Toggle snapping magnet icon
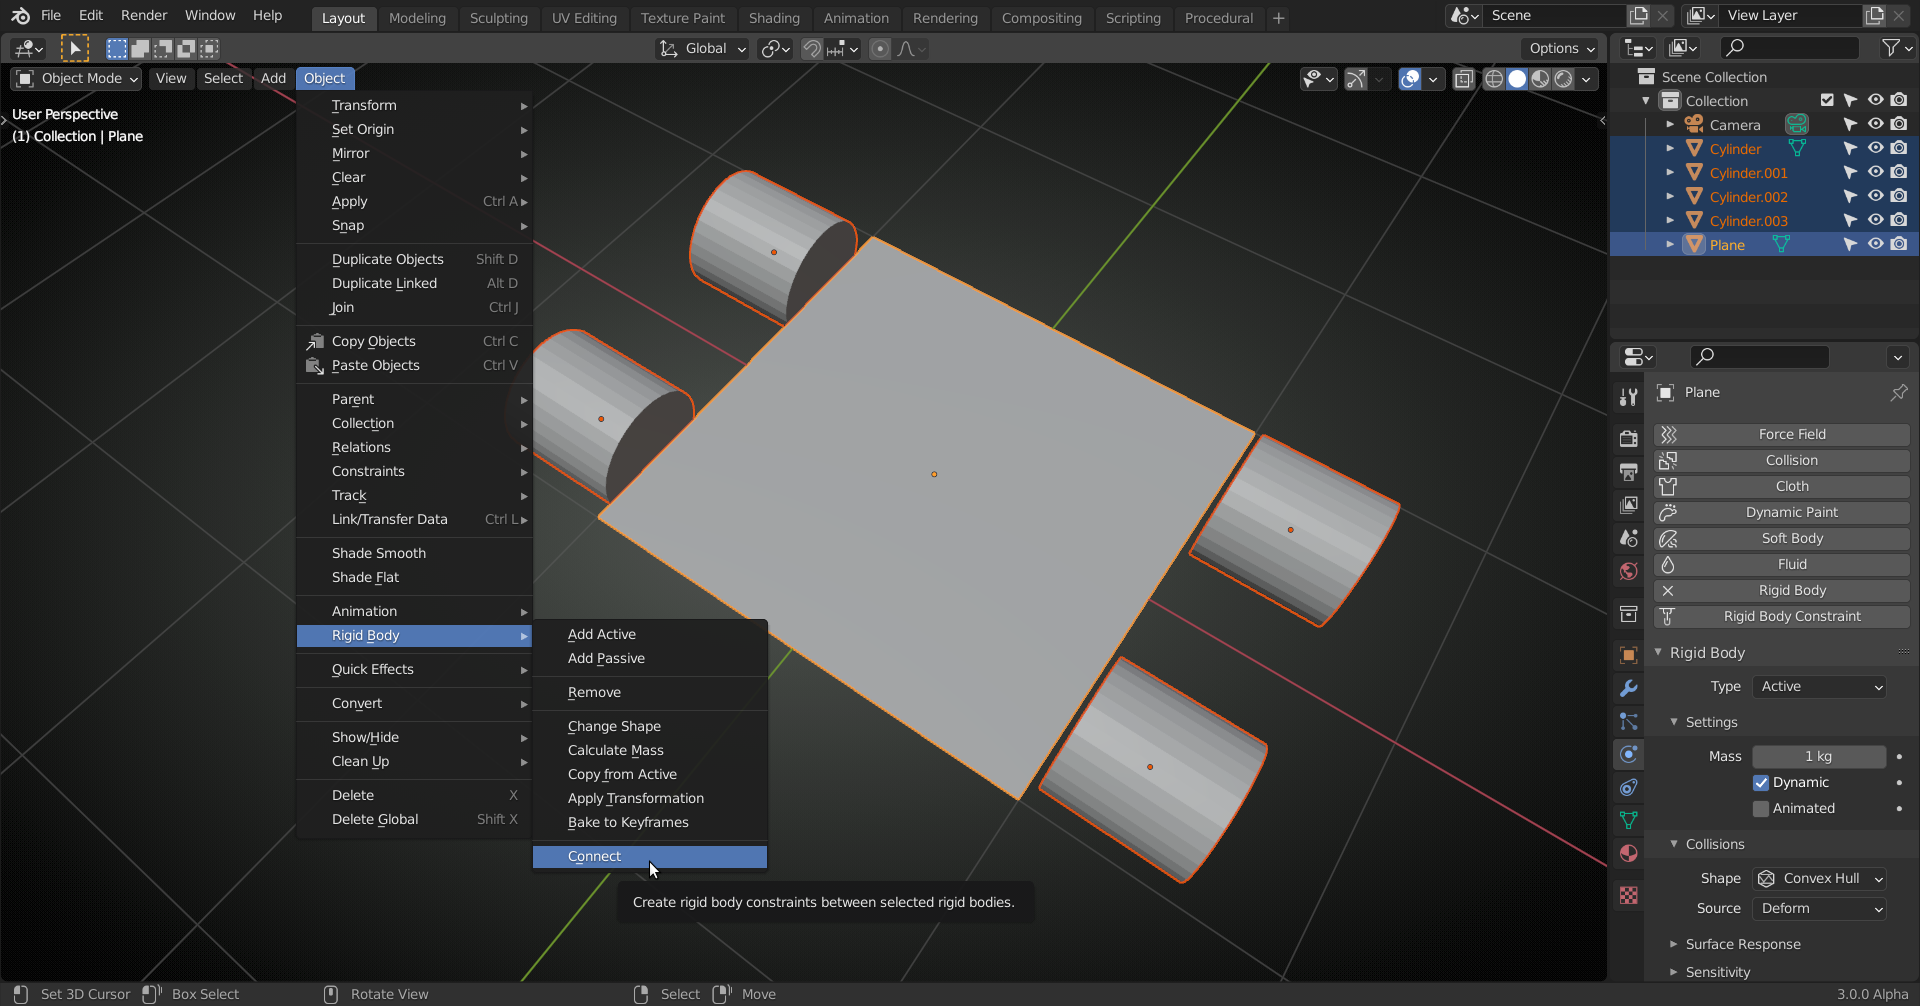 812,49
